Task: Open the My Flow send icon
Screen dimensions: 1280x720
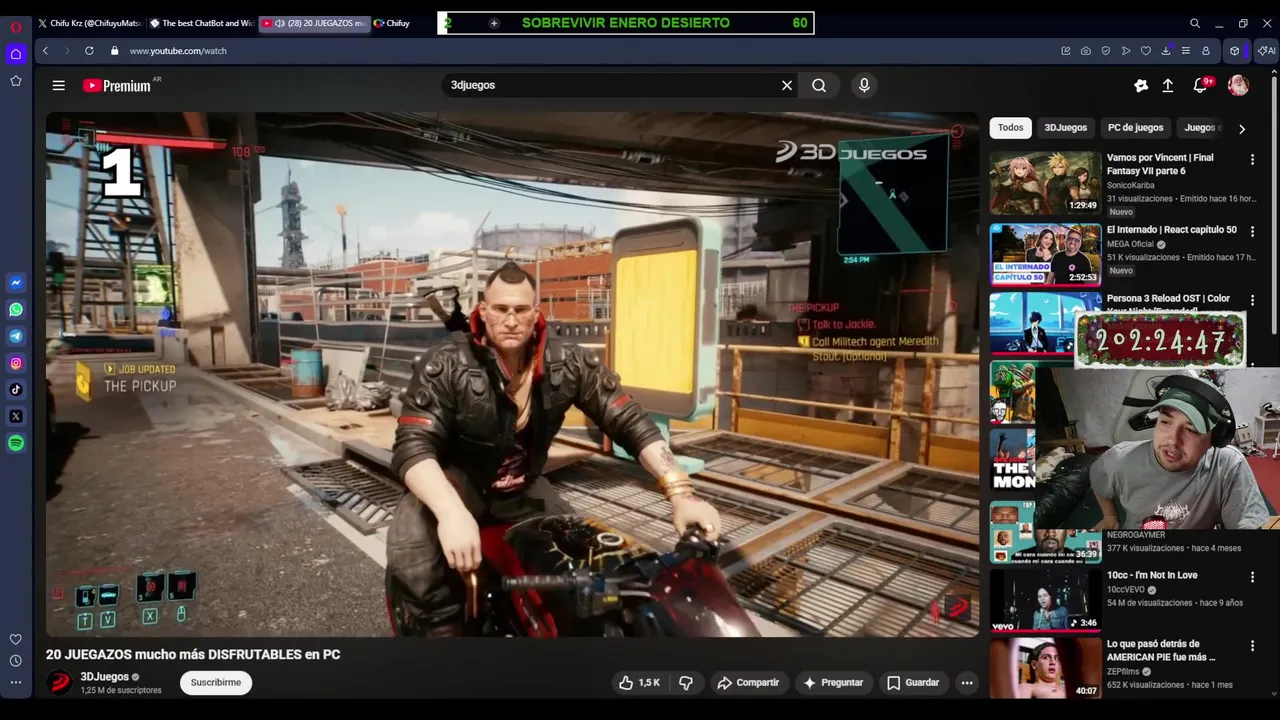Action: (1126, 50)
